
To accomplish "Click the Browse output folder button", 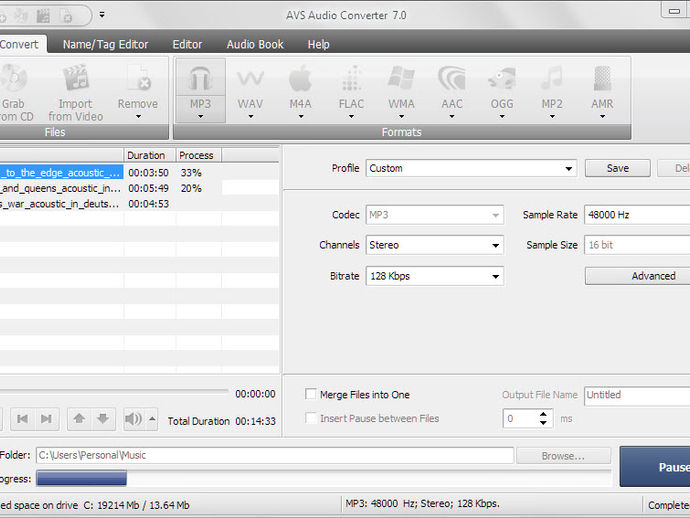I will pos(563,456).
